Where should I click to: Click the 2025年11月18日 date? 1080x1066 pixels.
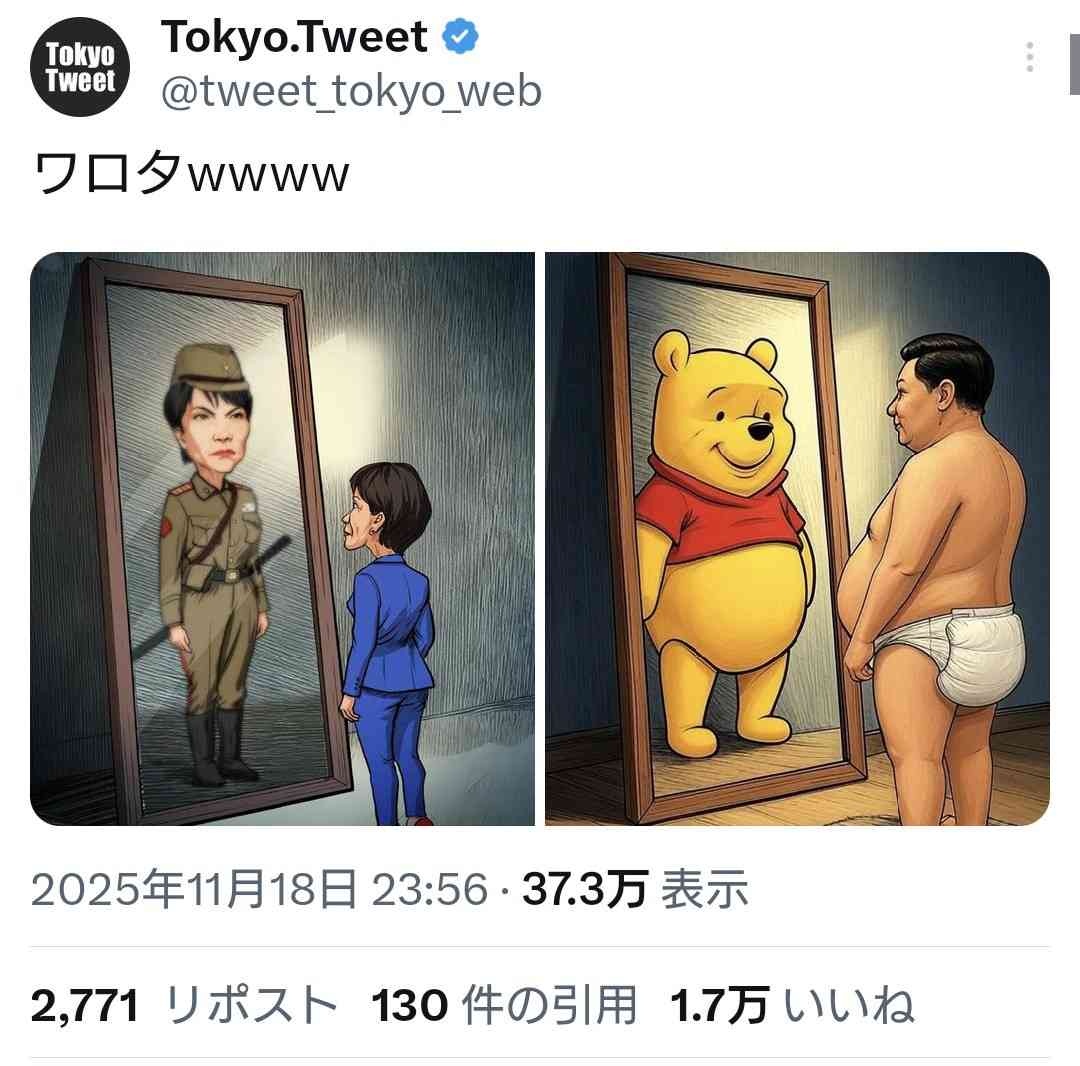click(x=194, y=889)
